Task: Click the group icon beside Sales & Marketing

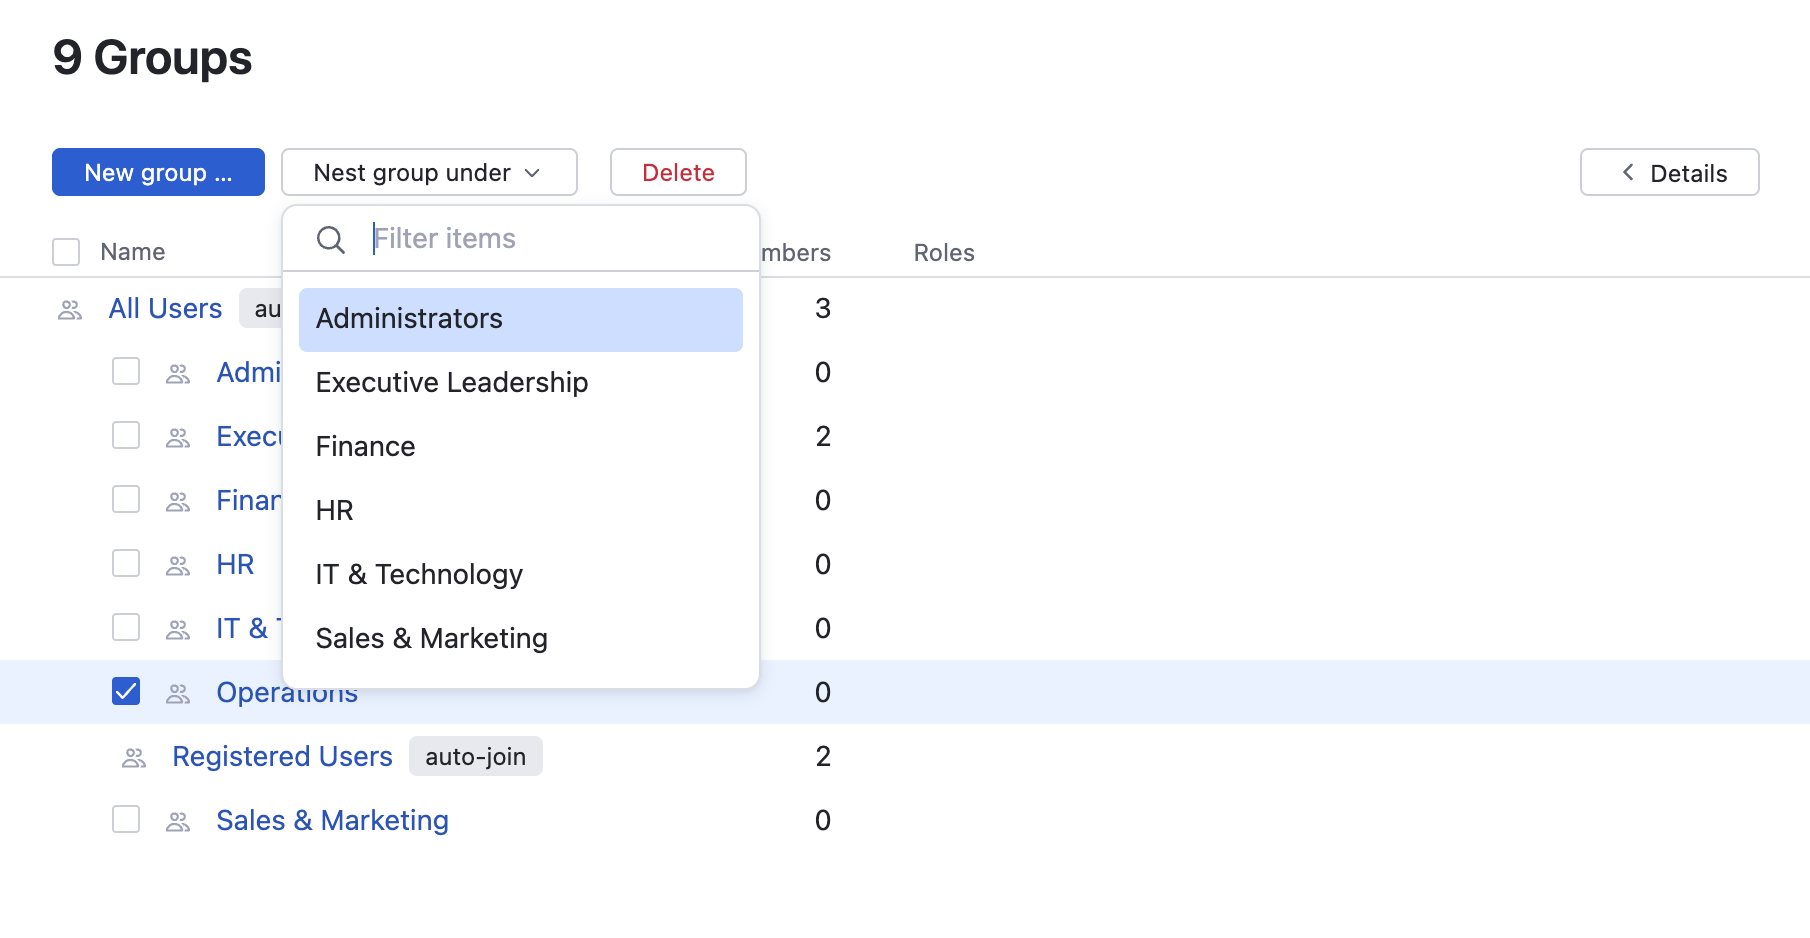Action: (x=178, y=822)
